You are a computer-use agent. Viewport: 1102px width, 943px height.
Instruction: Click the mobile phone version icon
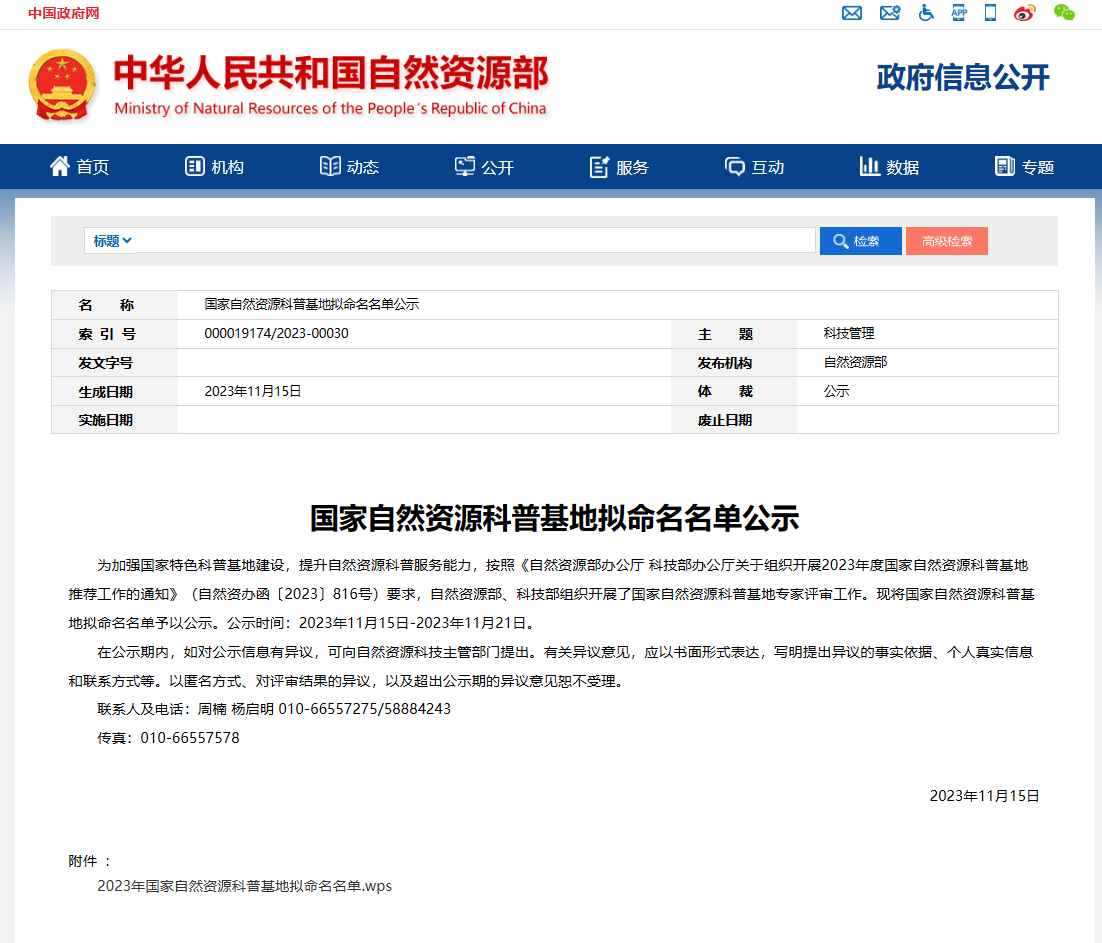click(x=990, y=13)
